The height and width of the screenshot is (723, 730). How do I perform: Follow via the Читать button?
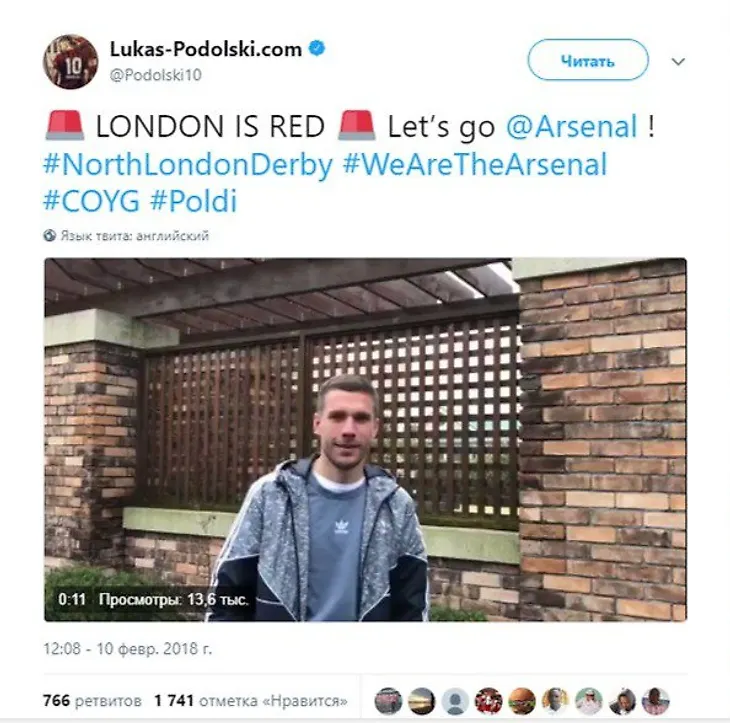click(x=588, y=60)
